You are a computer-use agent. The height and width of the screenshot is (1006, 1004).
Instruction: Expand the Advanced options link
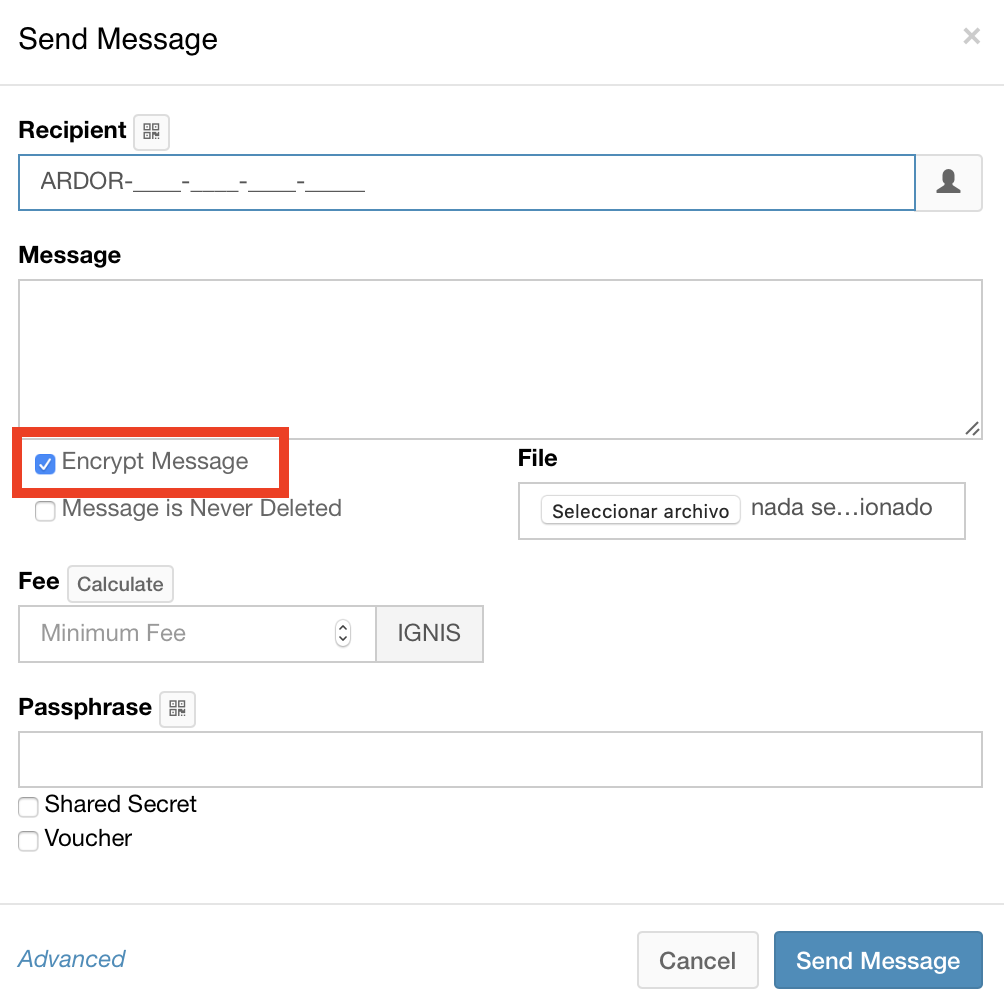click(x=72, y=959)
